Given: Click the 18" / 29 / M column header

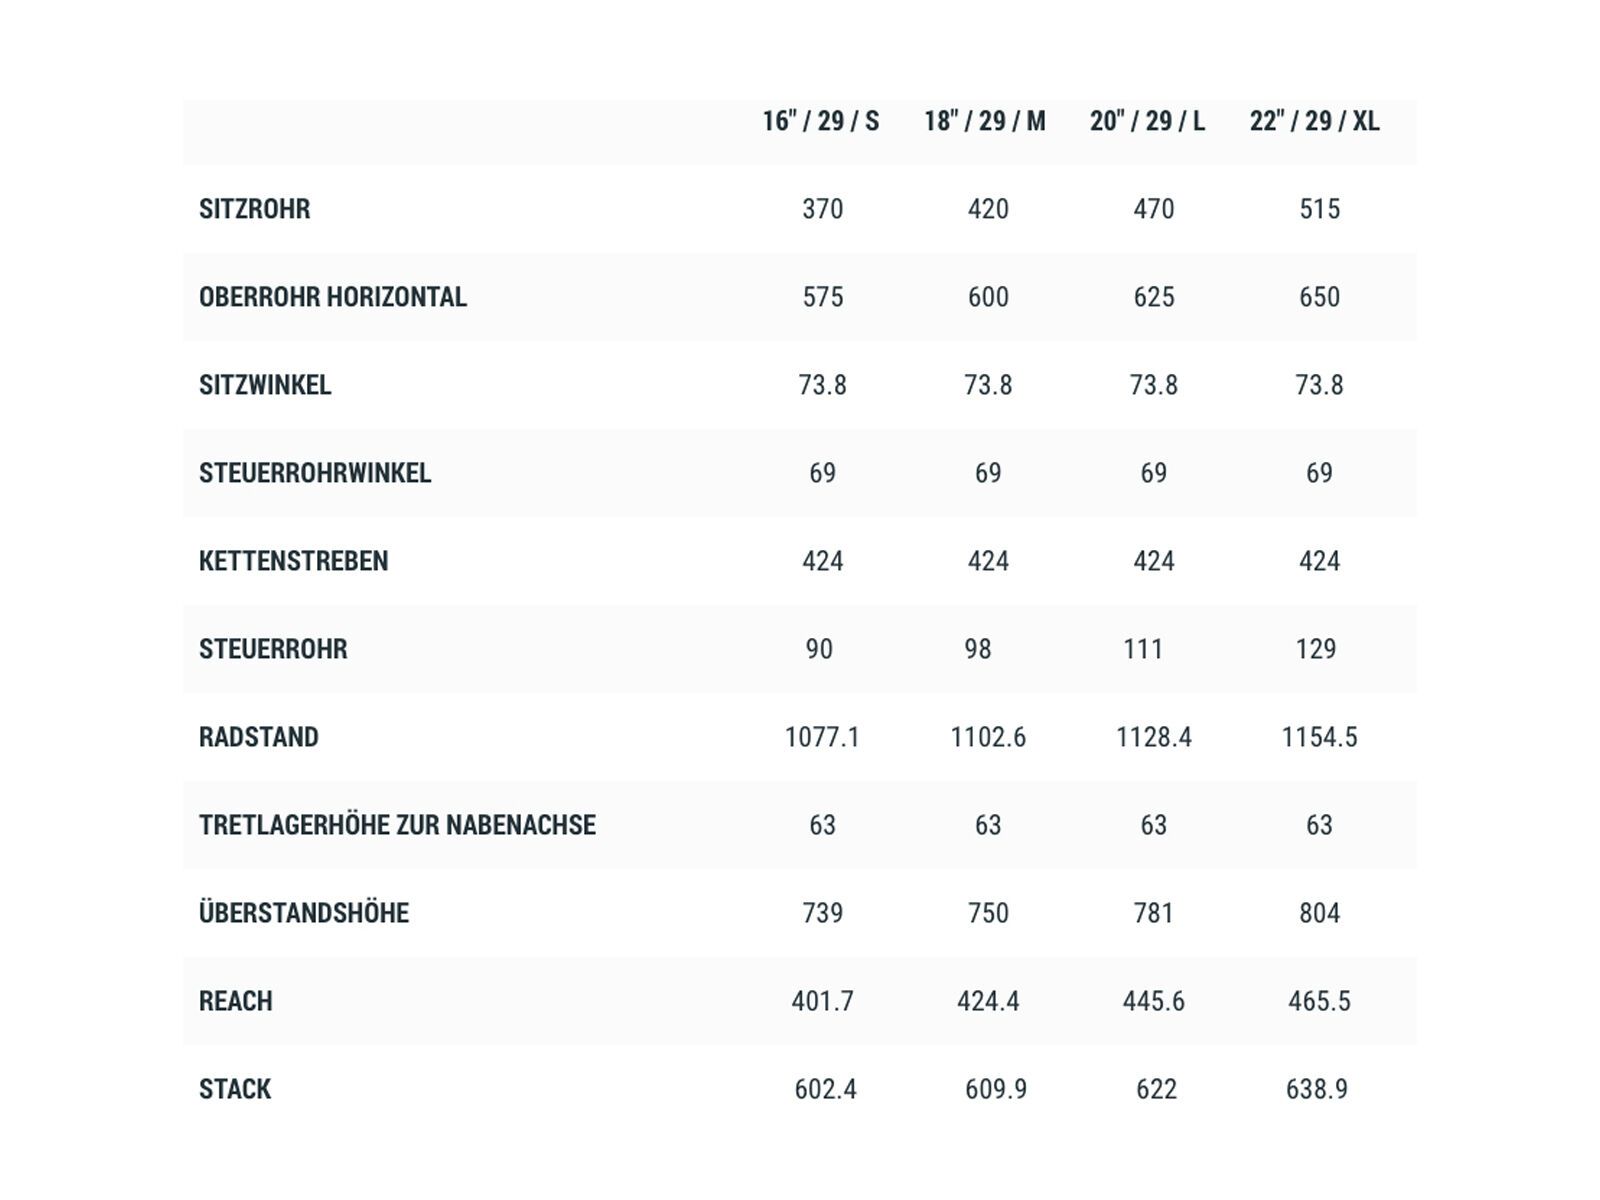Looking at the screenshot, I should [x=984, y=121].
